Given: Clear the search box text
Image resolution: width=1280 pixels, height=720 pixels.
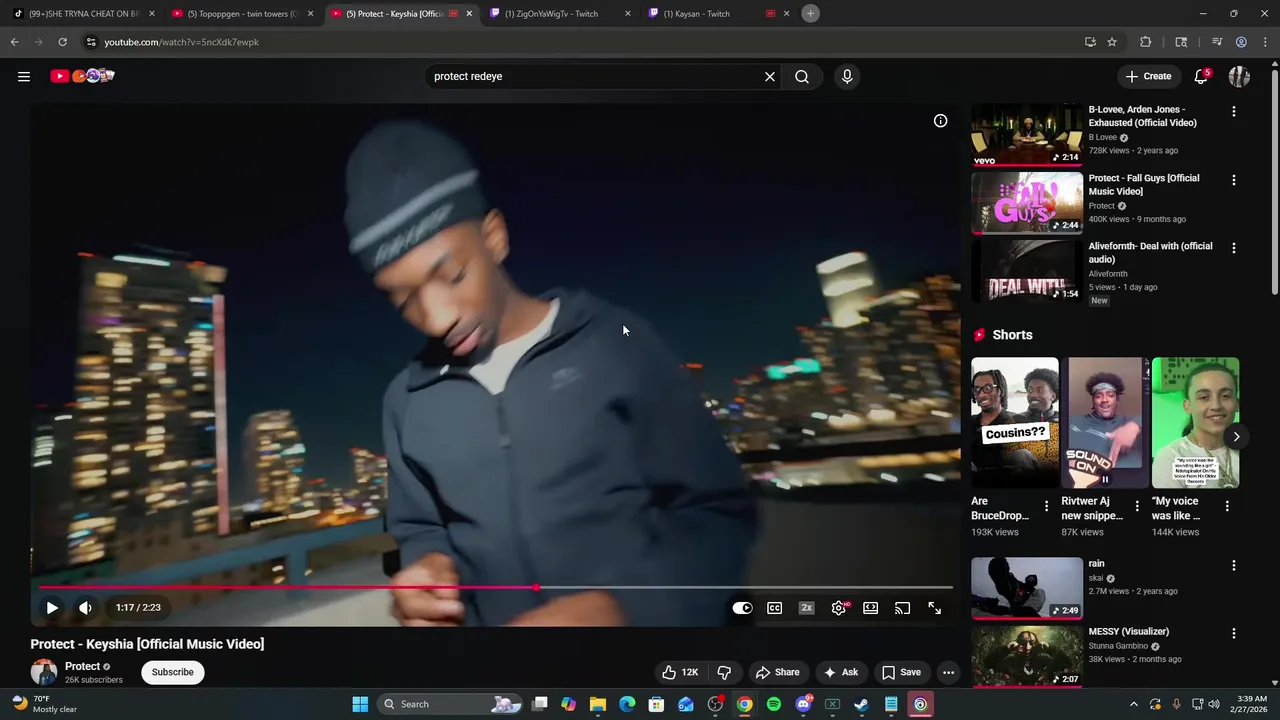Looking at the screenshot, I should point(770,76).
